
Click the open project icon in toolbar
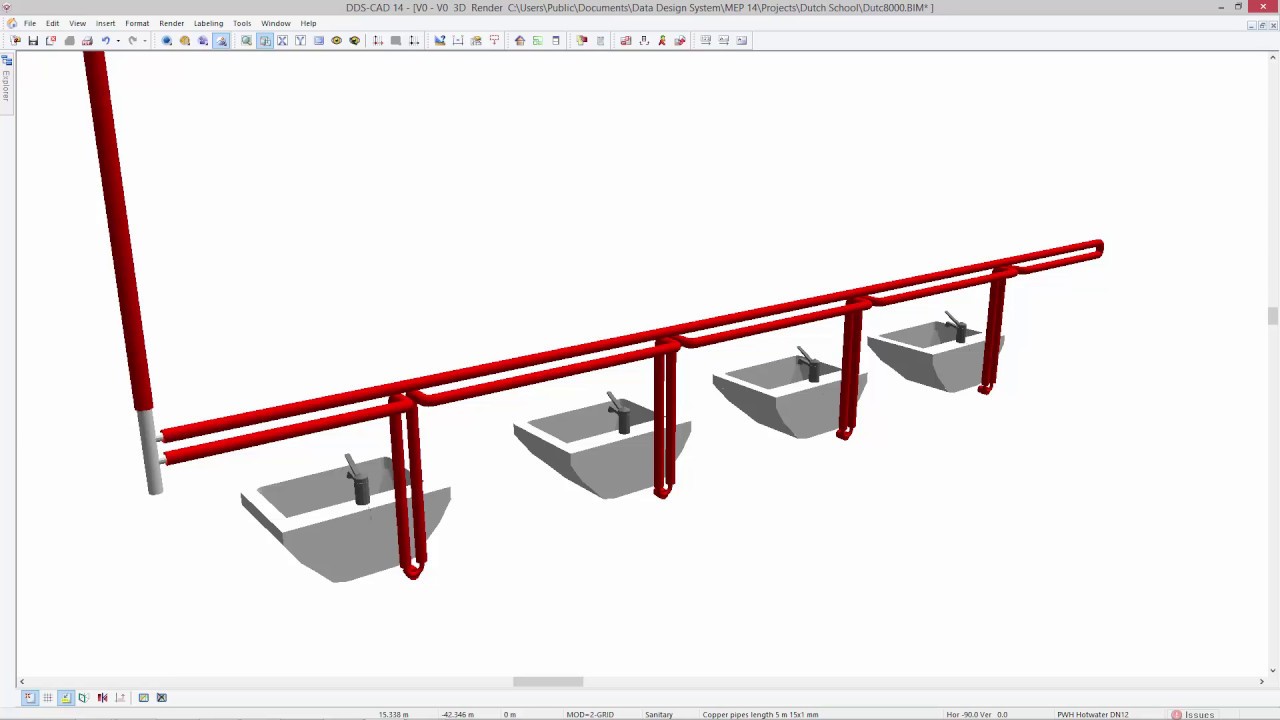15,40
